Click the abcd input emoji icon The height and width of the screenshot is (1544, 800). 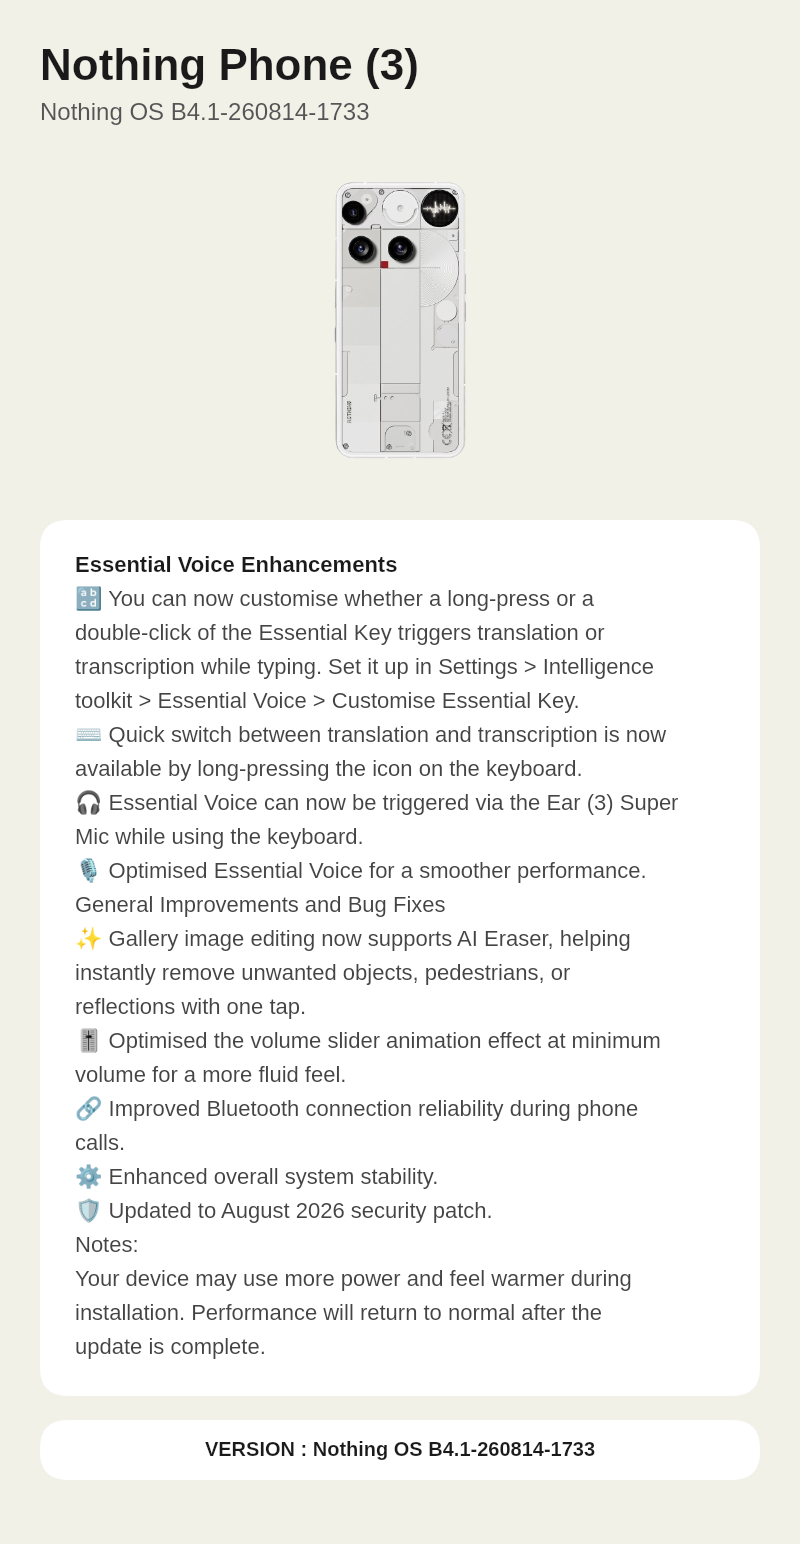click(x=88, y=599)
